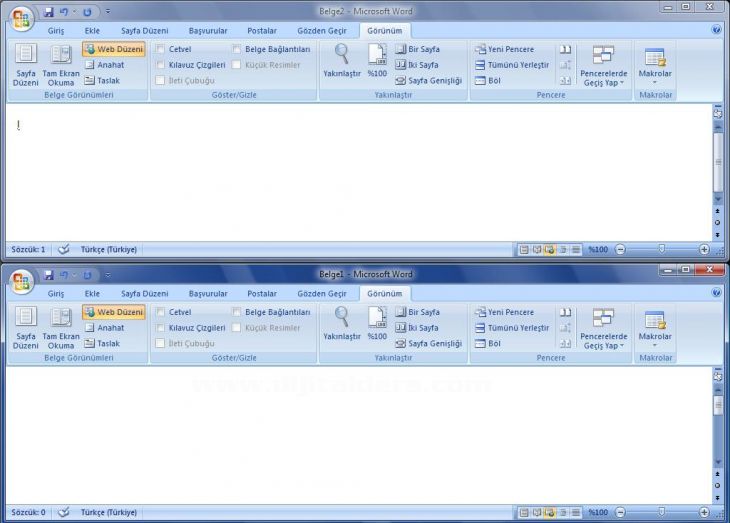Open undo history arrow in Belge2
Screen dimensions: 730x523
point(74,12)
